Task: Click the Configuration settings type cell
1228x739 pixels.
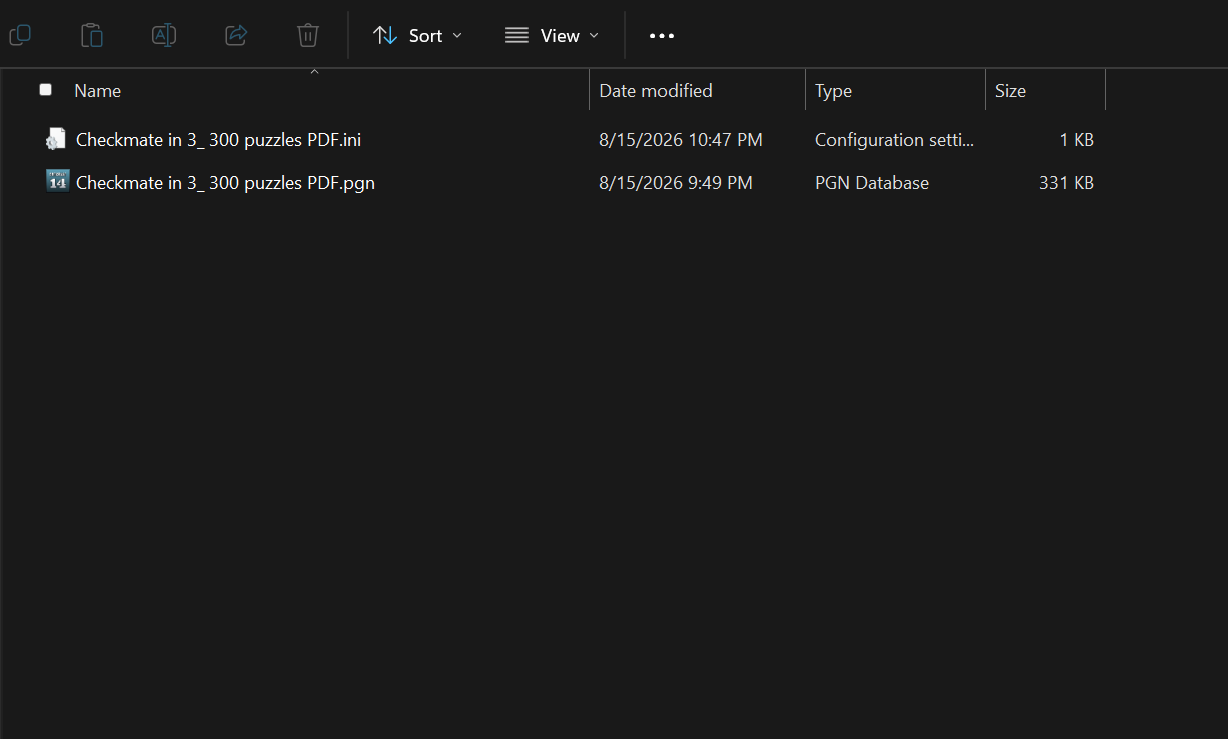Action: coord(894,140)
